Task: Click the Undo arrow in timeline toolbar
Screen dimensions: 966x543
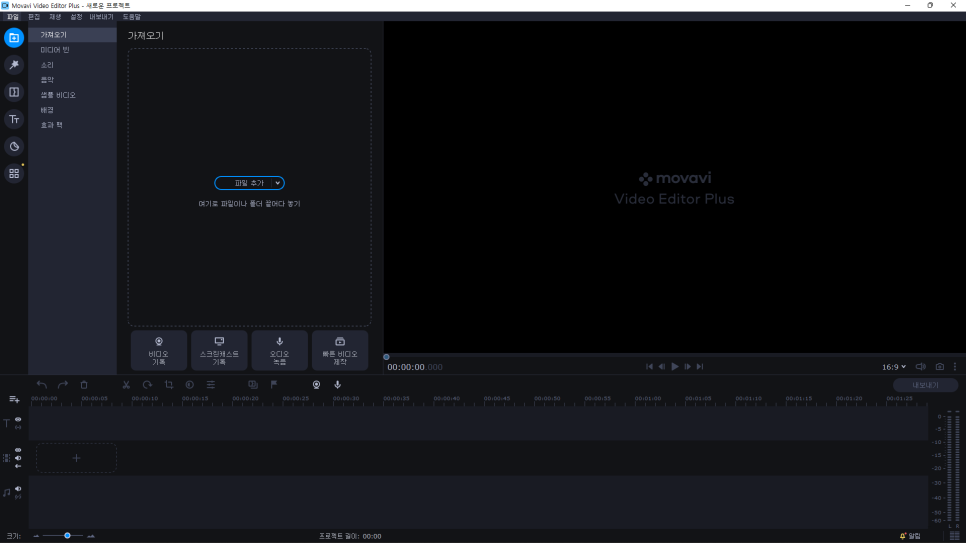Action: click(x=41, y=385)
